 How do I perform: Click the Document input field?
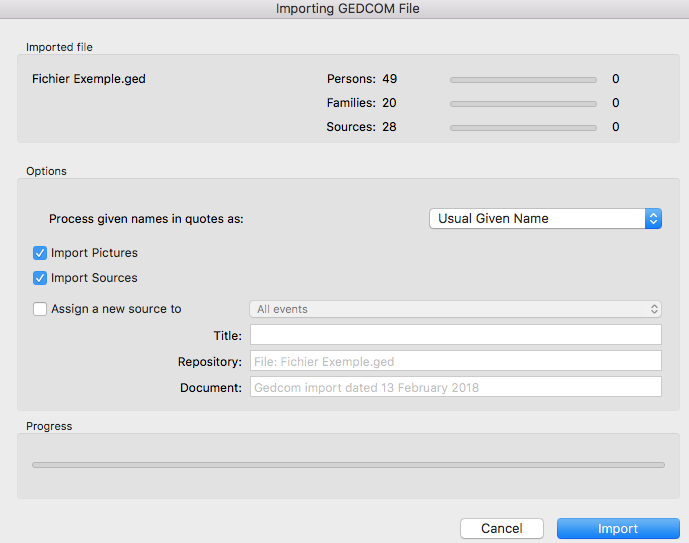(x=456, y=387)
